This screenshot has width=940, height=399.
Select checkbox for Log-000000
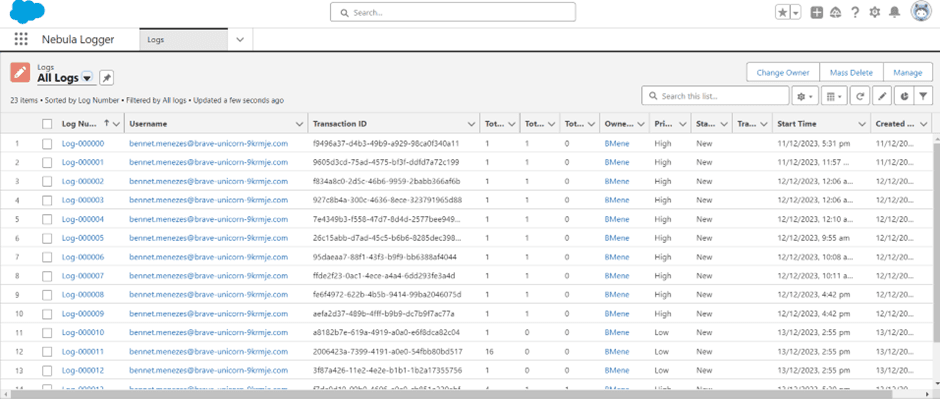click(47, 144)
